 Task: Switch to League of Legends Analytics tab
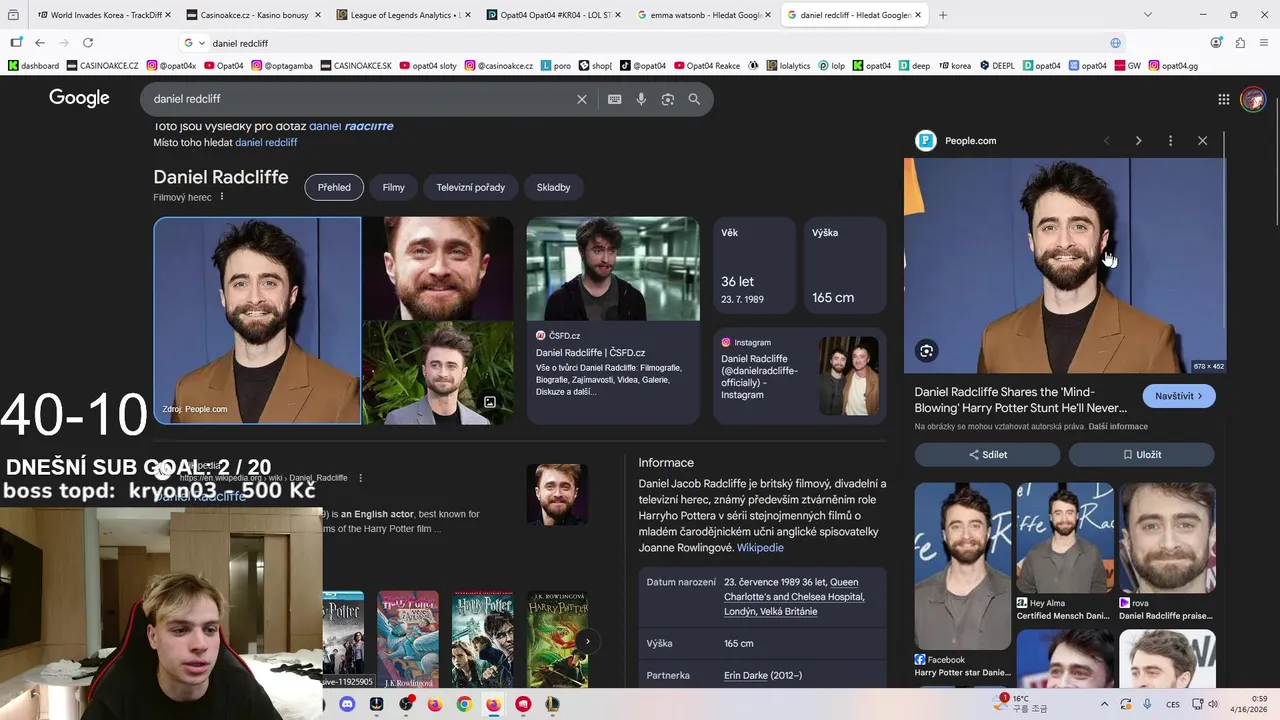[x=404, y=15]
